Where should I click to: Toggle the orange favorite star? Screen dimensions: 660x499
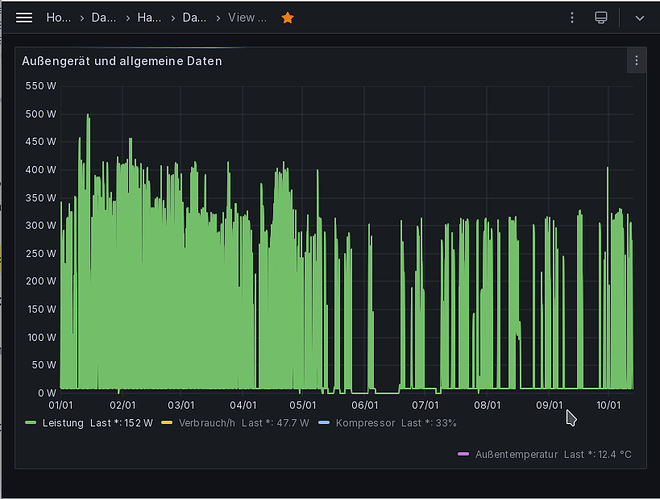click(x=287, y=18)
